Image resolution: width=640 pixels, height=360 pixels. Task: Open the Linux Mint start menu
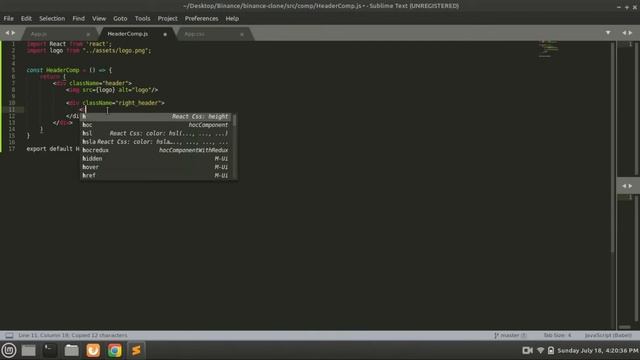[x=9, y=350]
